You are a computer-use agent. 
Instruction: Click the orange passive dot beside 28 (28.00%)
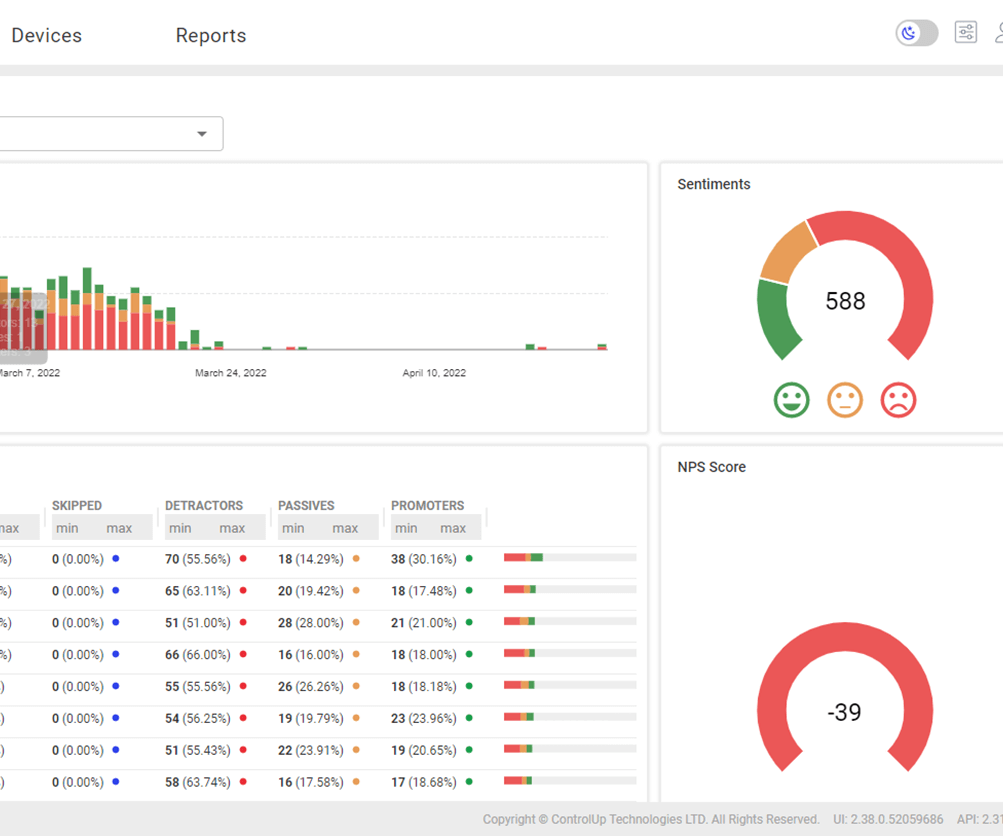(x=356, y=623)
